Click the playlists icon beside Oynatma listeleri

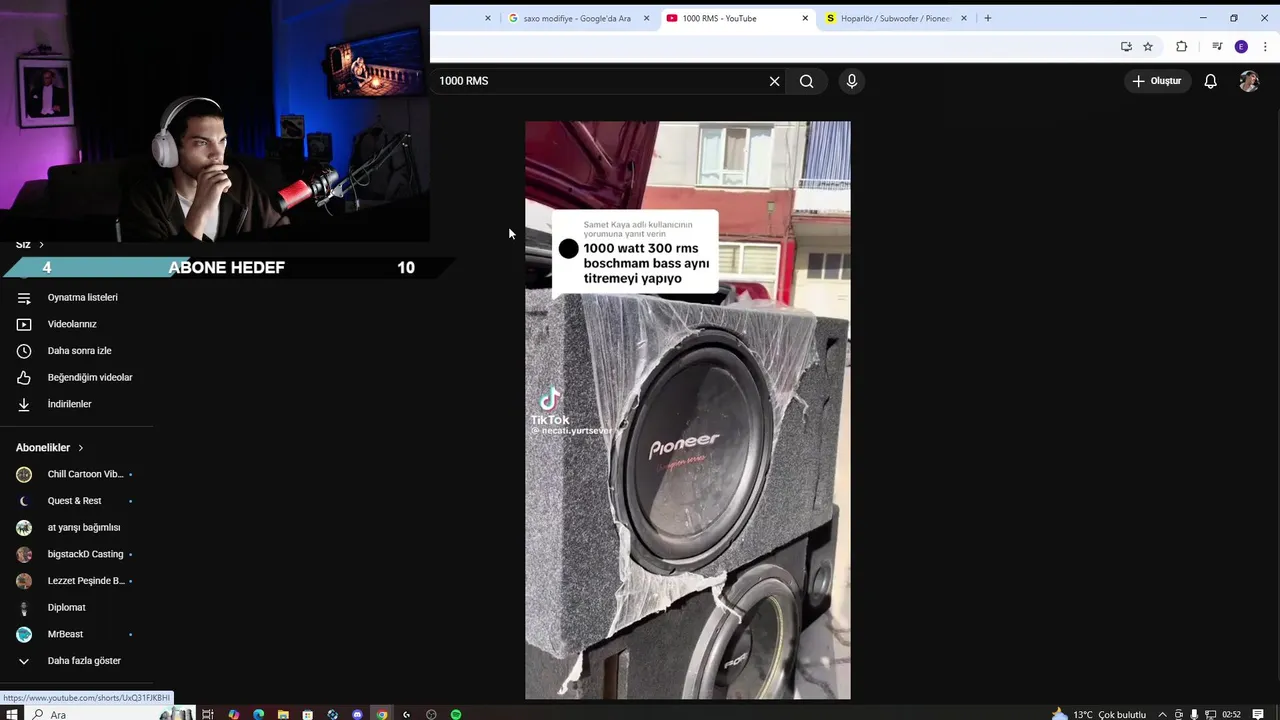click(24, 298)
